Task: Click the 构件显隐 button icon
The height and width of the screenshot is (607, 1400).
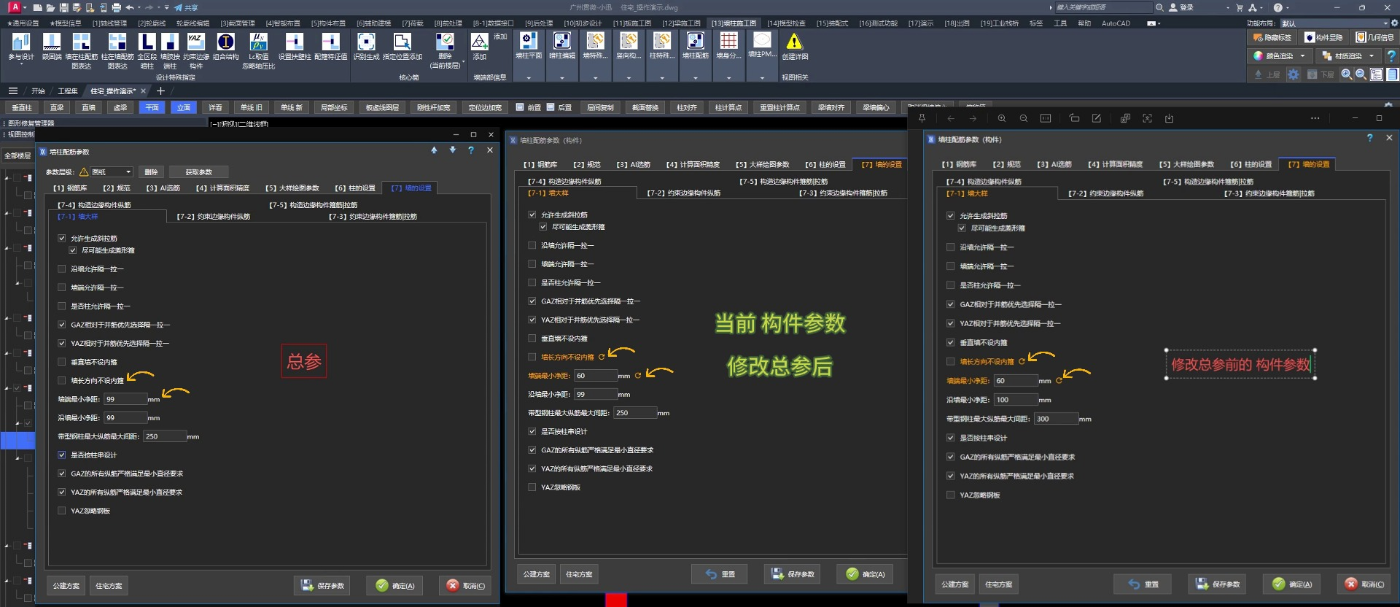Action: pos(1310,37)
